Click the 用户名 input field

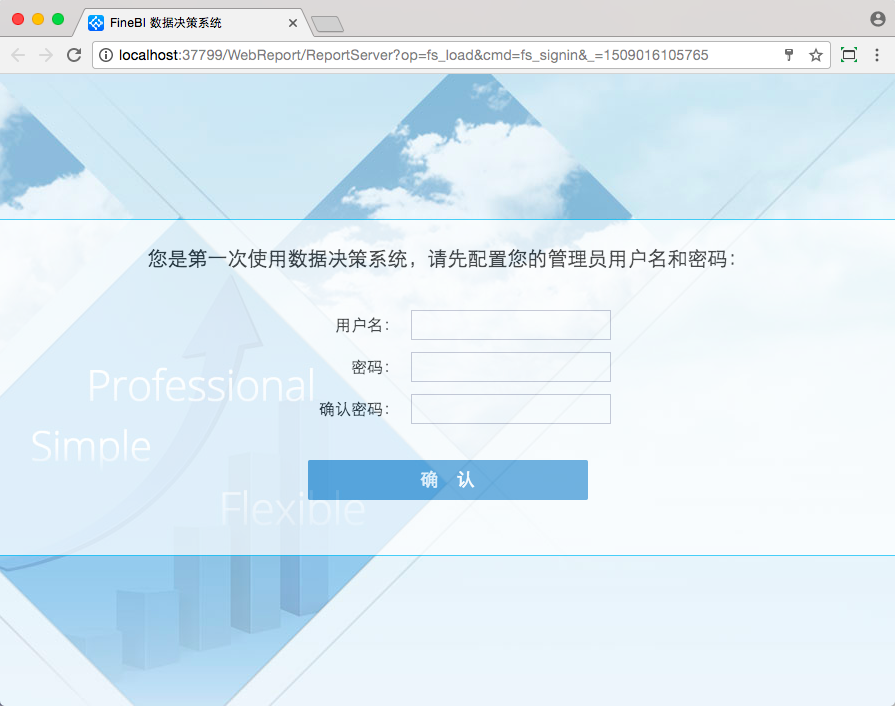point(511,325)
